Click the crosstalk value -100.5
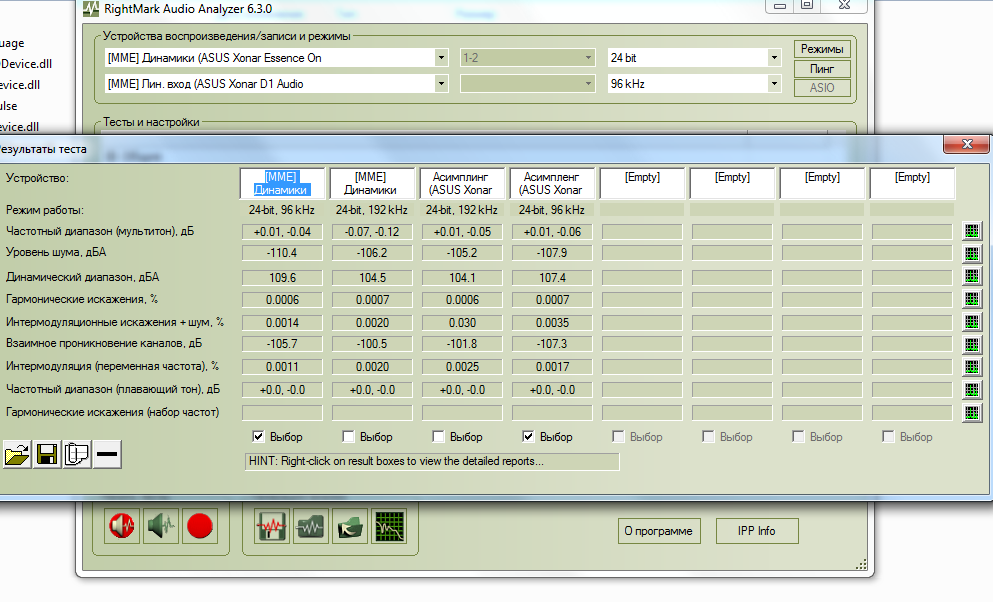 372,344
